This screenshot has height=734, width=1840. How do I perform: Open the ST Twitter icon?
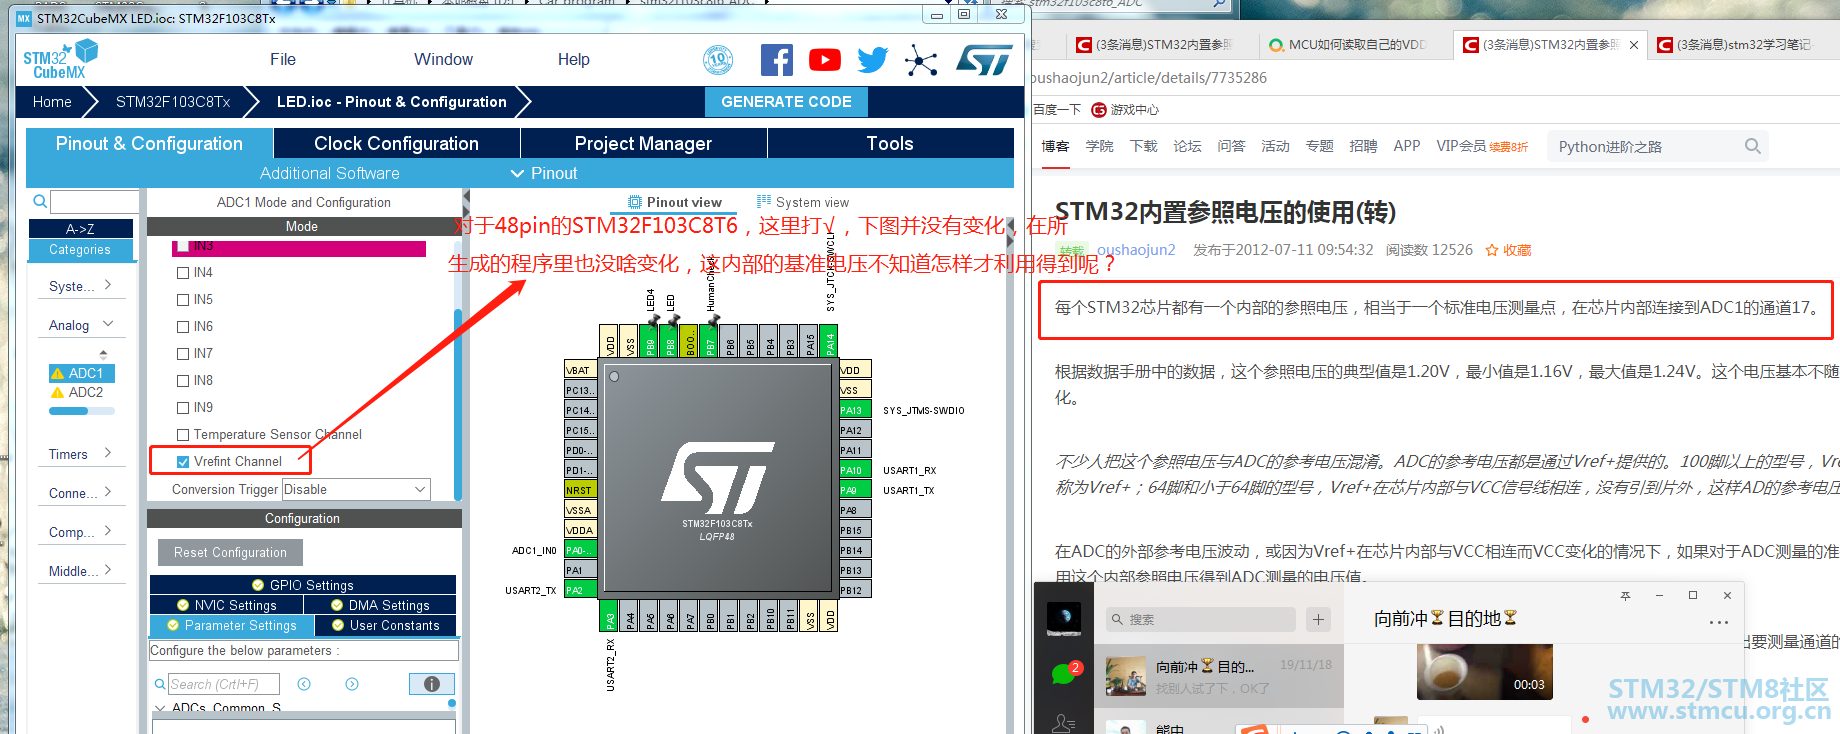[873, 60]
